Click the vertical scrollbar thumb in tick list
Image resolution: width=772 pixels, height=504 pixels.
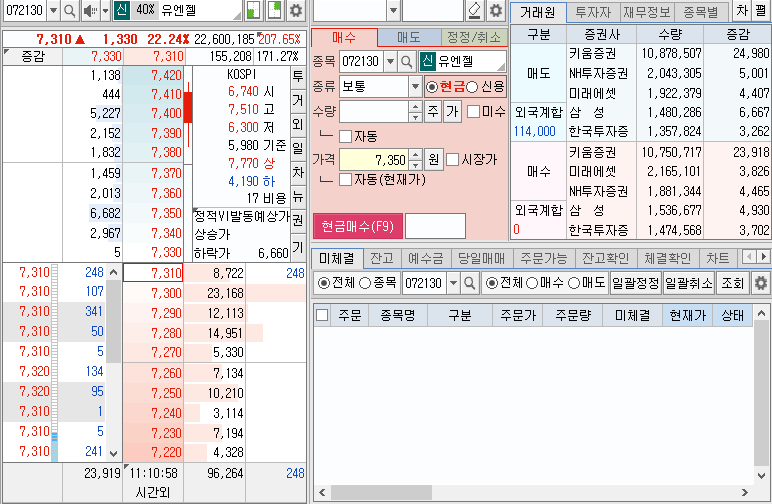(114, 321)
